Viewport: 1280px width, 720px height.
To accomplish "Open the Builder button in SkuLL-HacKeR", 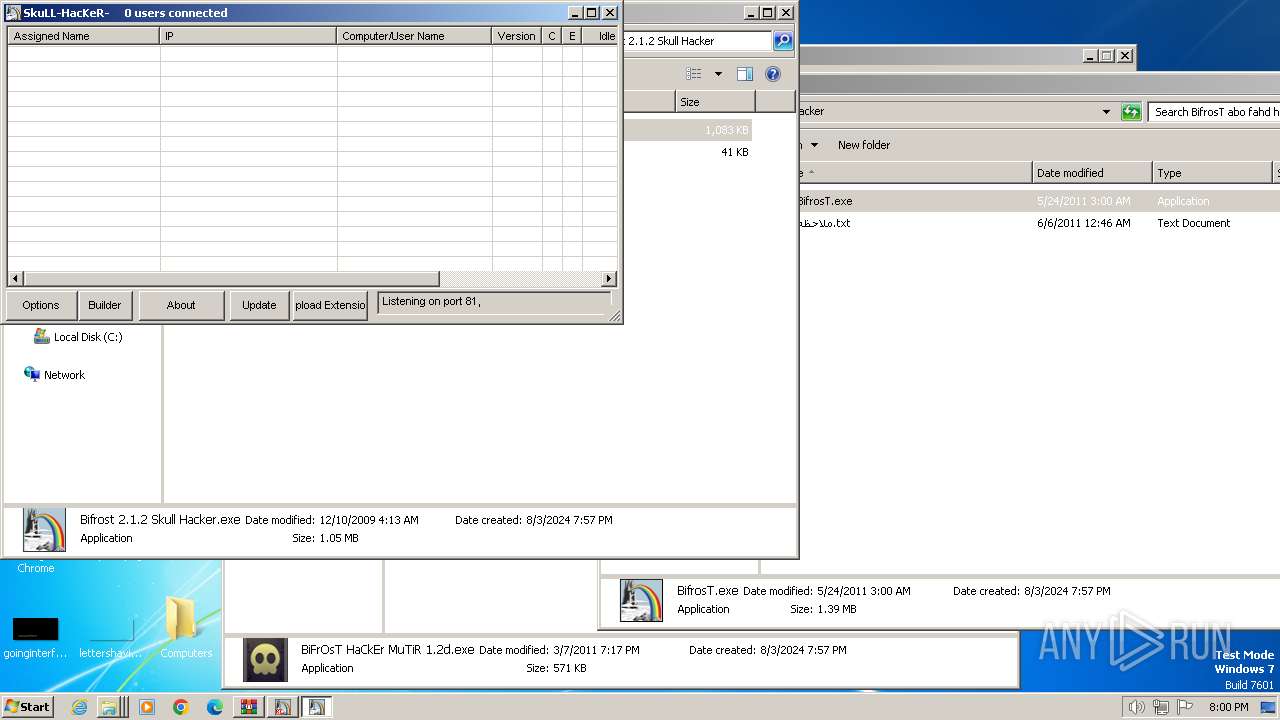I will point(105,305).
